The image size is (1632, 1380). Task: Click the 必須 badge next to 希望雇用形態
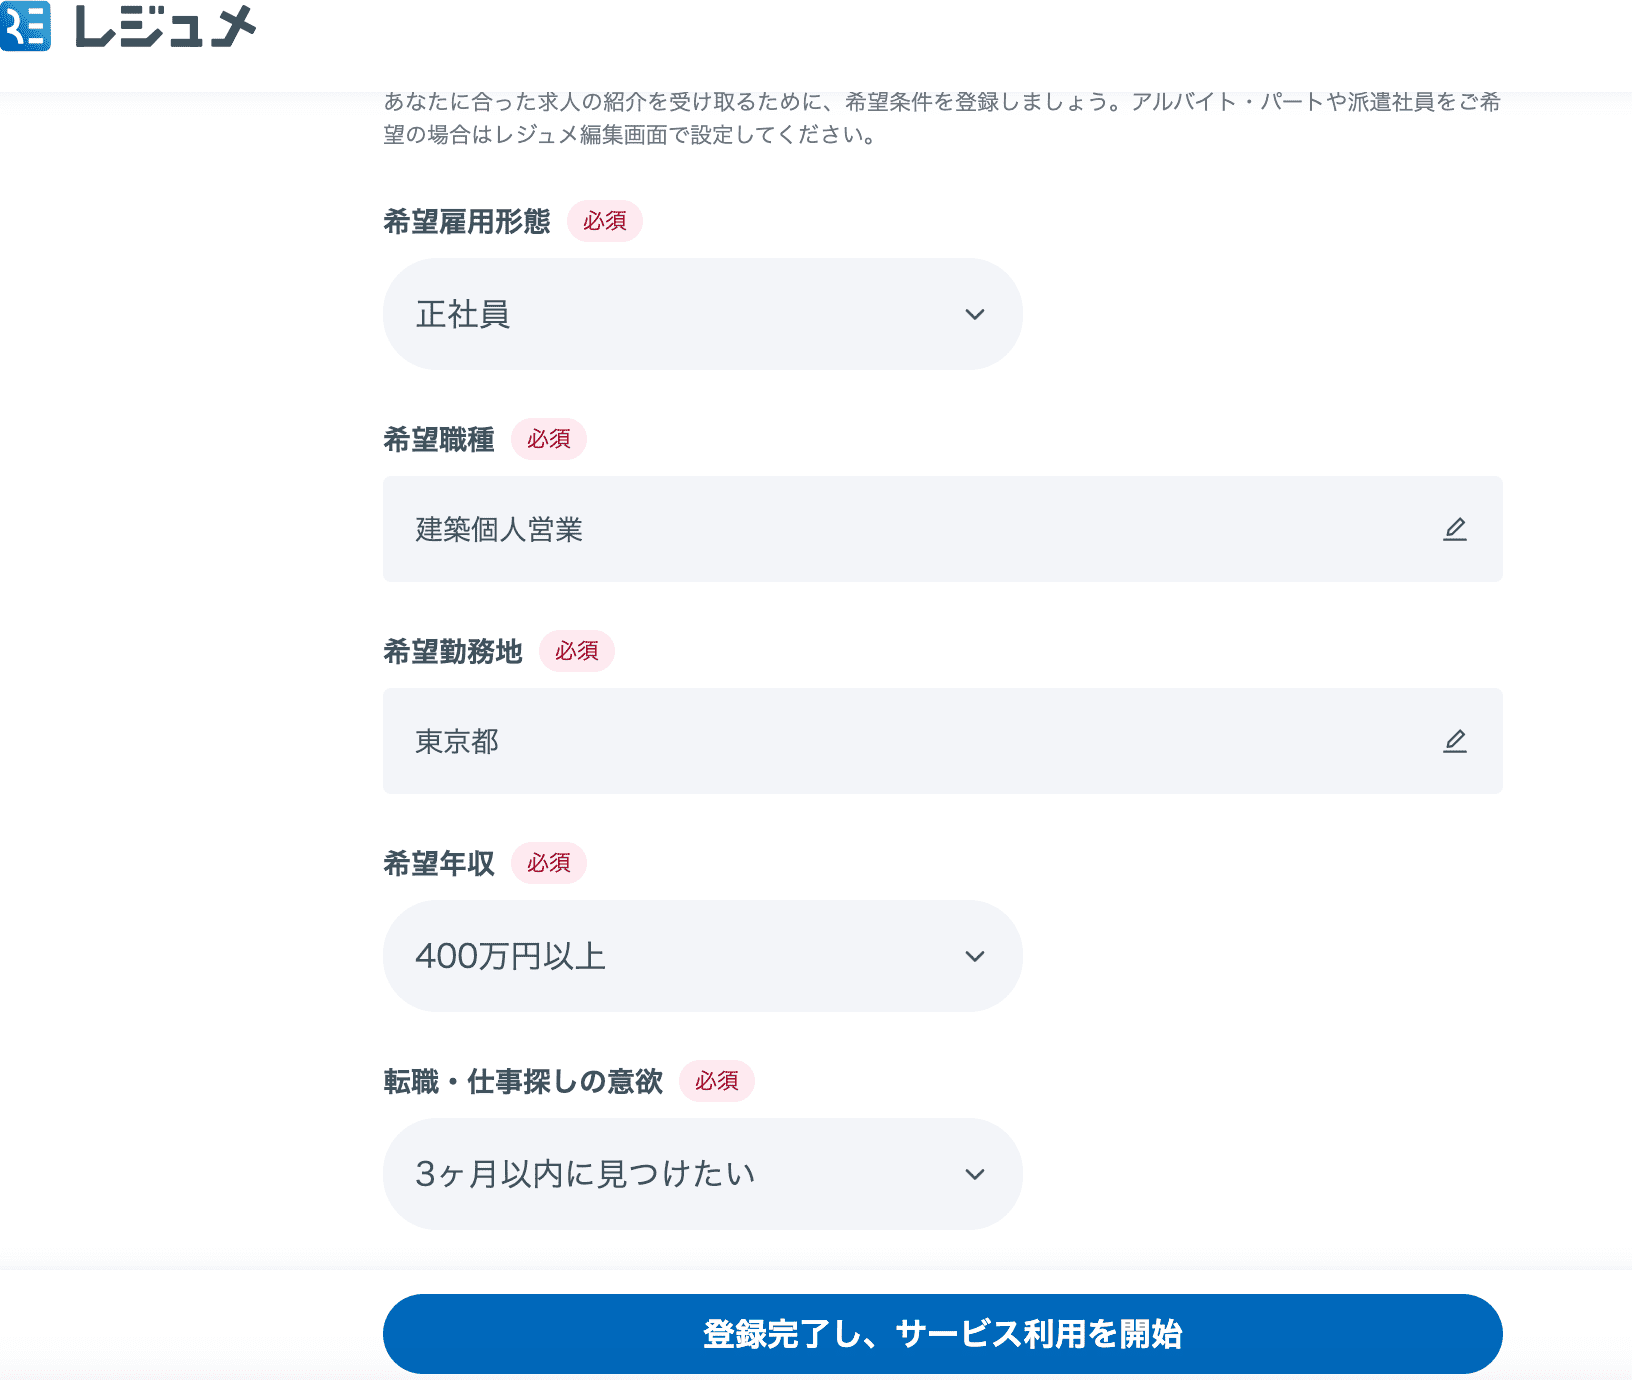coord(604,222)
